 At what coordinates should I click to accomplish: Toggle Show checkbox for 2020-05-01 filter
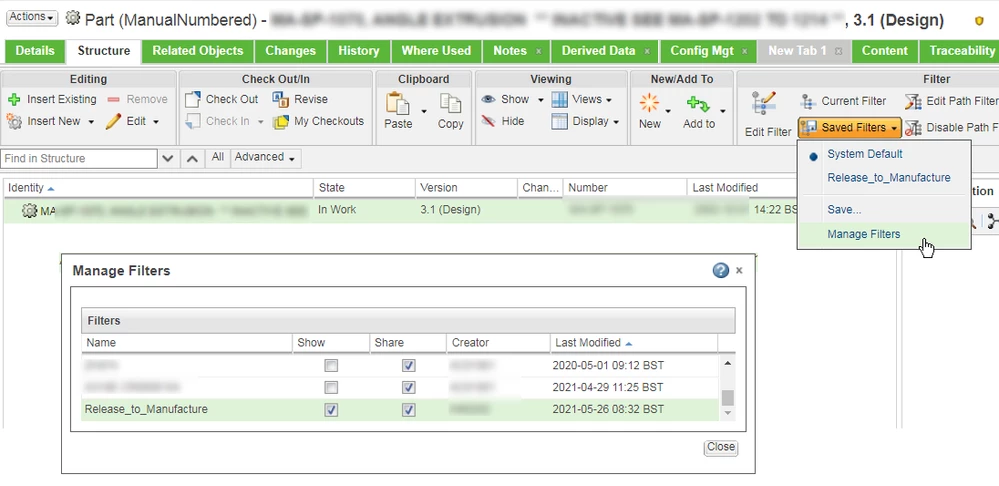click(x=331, y=366)
